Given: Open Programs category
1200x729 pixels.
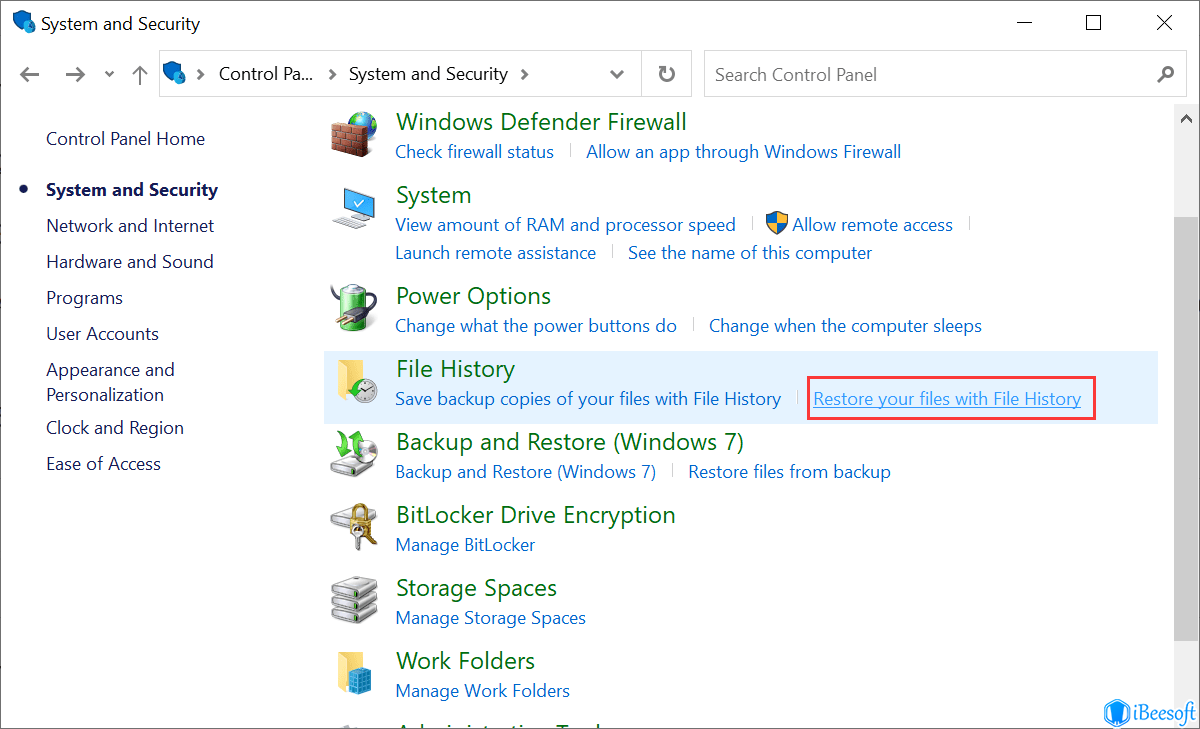Looking at the screenshot, I should point(84,298).
